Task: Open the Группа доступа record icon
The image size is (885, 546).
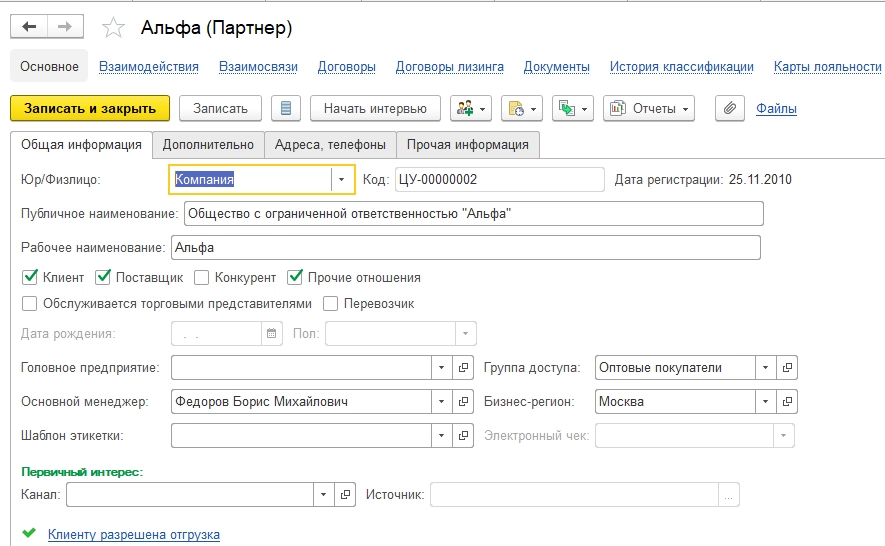Action: pyautogui.click(x=787, y=368)
